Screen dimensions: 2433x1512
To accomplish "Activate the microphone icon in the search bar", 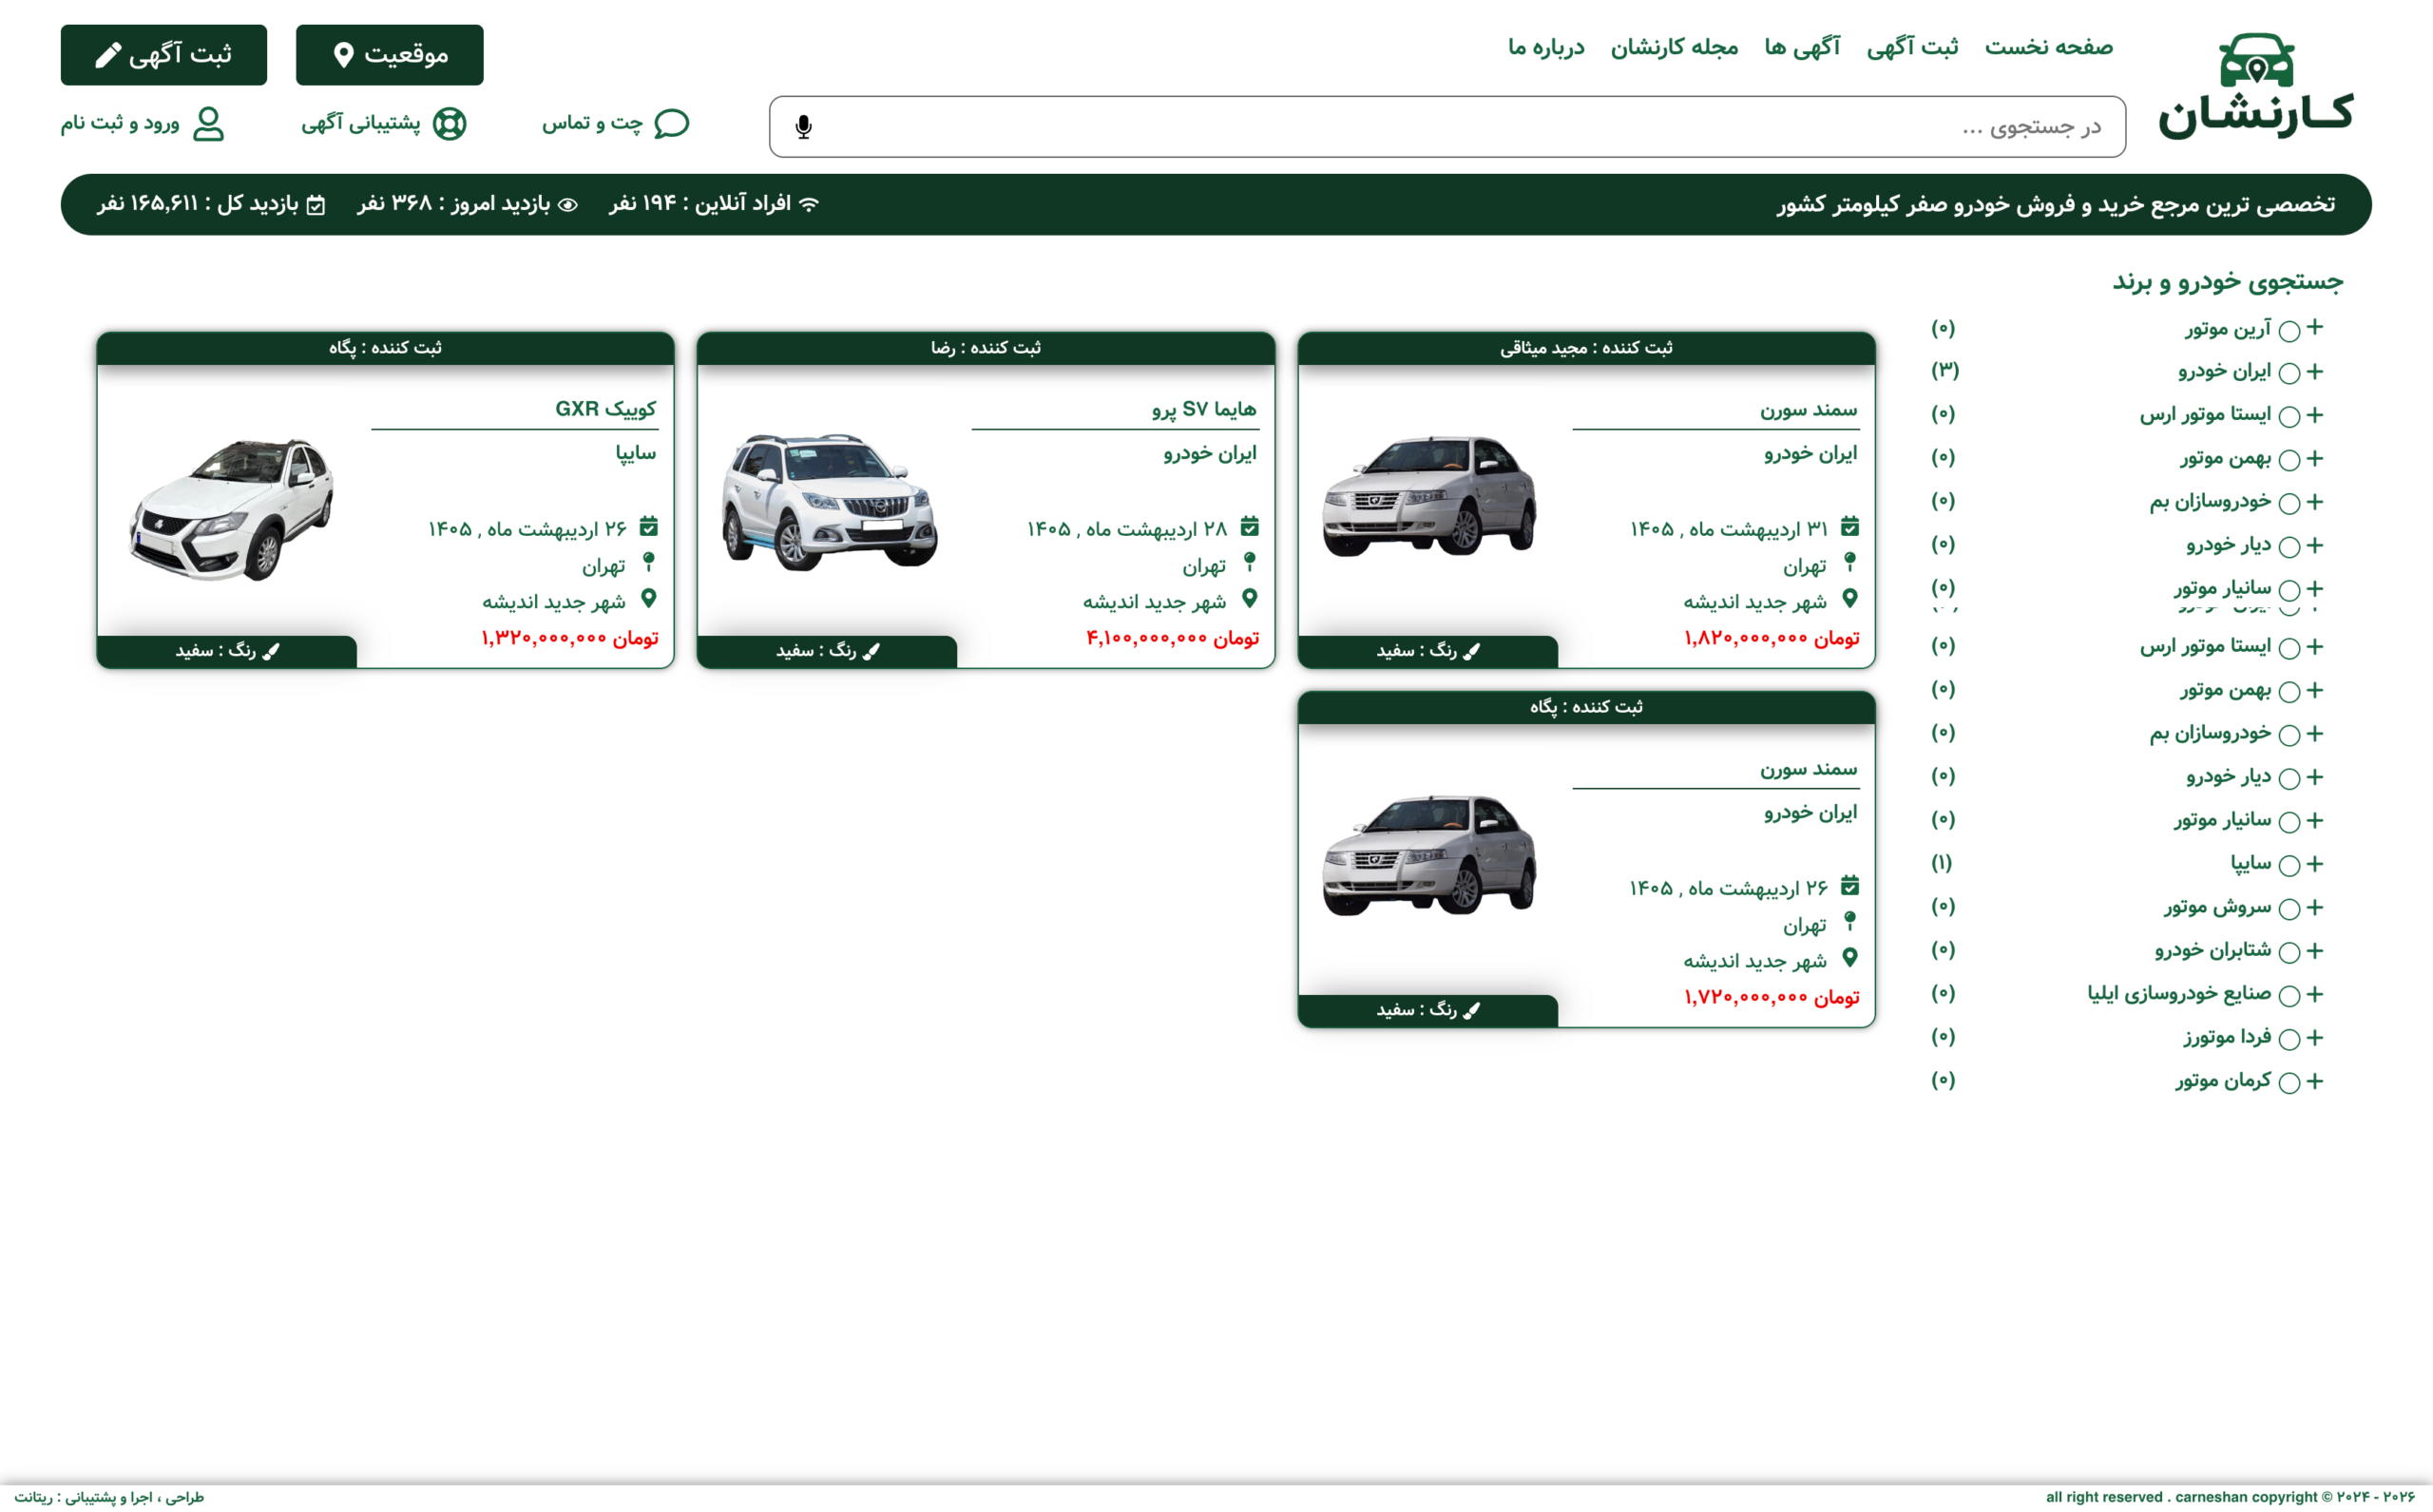I will (x=803, y=127).
